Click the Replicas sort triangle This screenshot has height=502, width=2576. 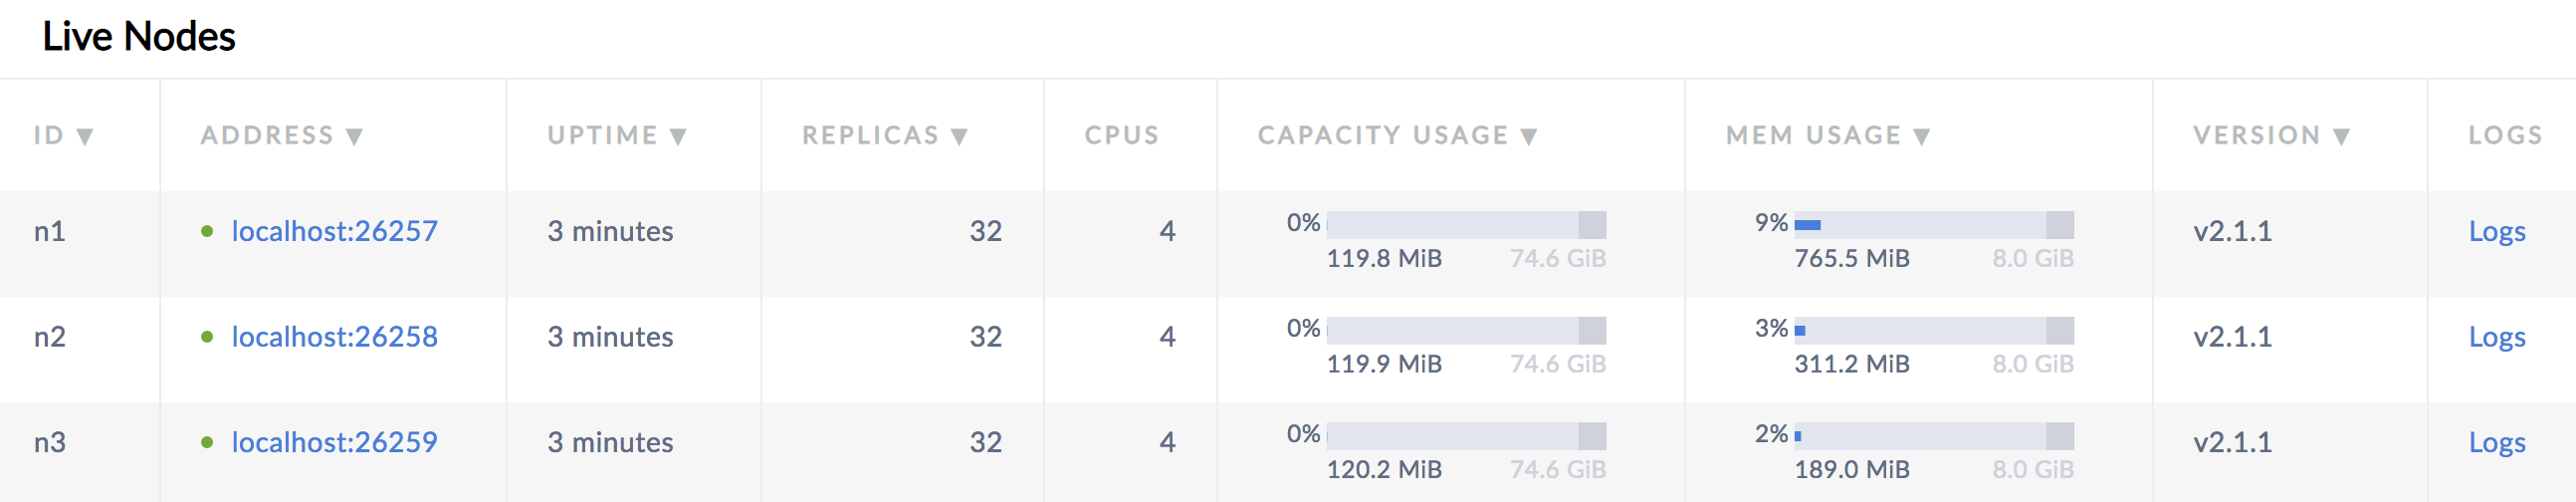pyautogui.click(x=959, y=137)
